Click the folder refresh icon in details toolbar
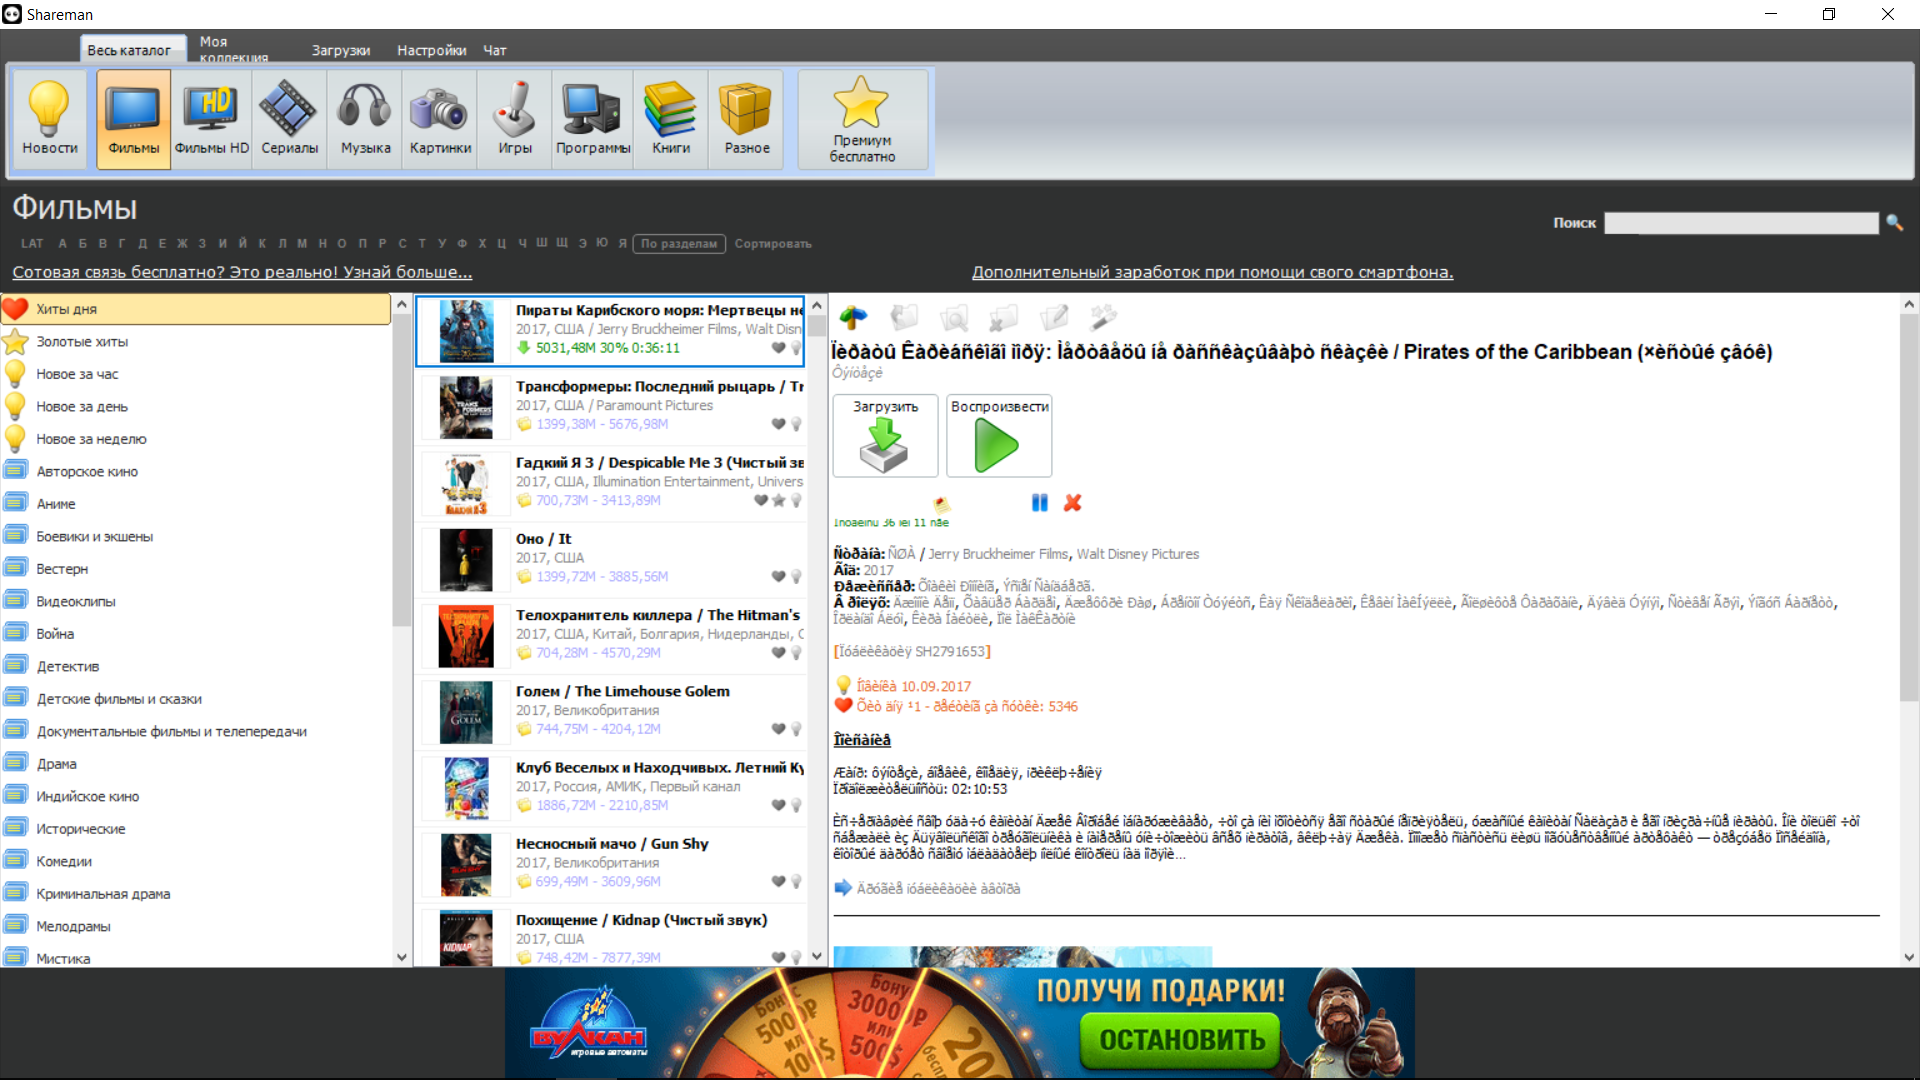The image size is (1920, 1080). [x=904, y=317]
